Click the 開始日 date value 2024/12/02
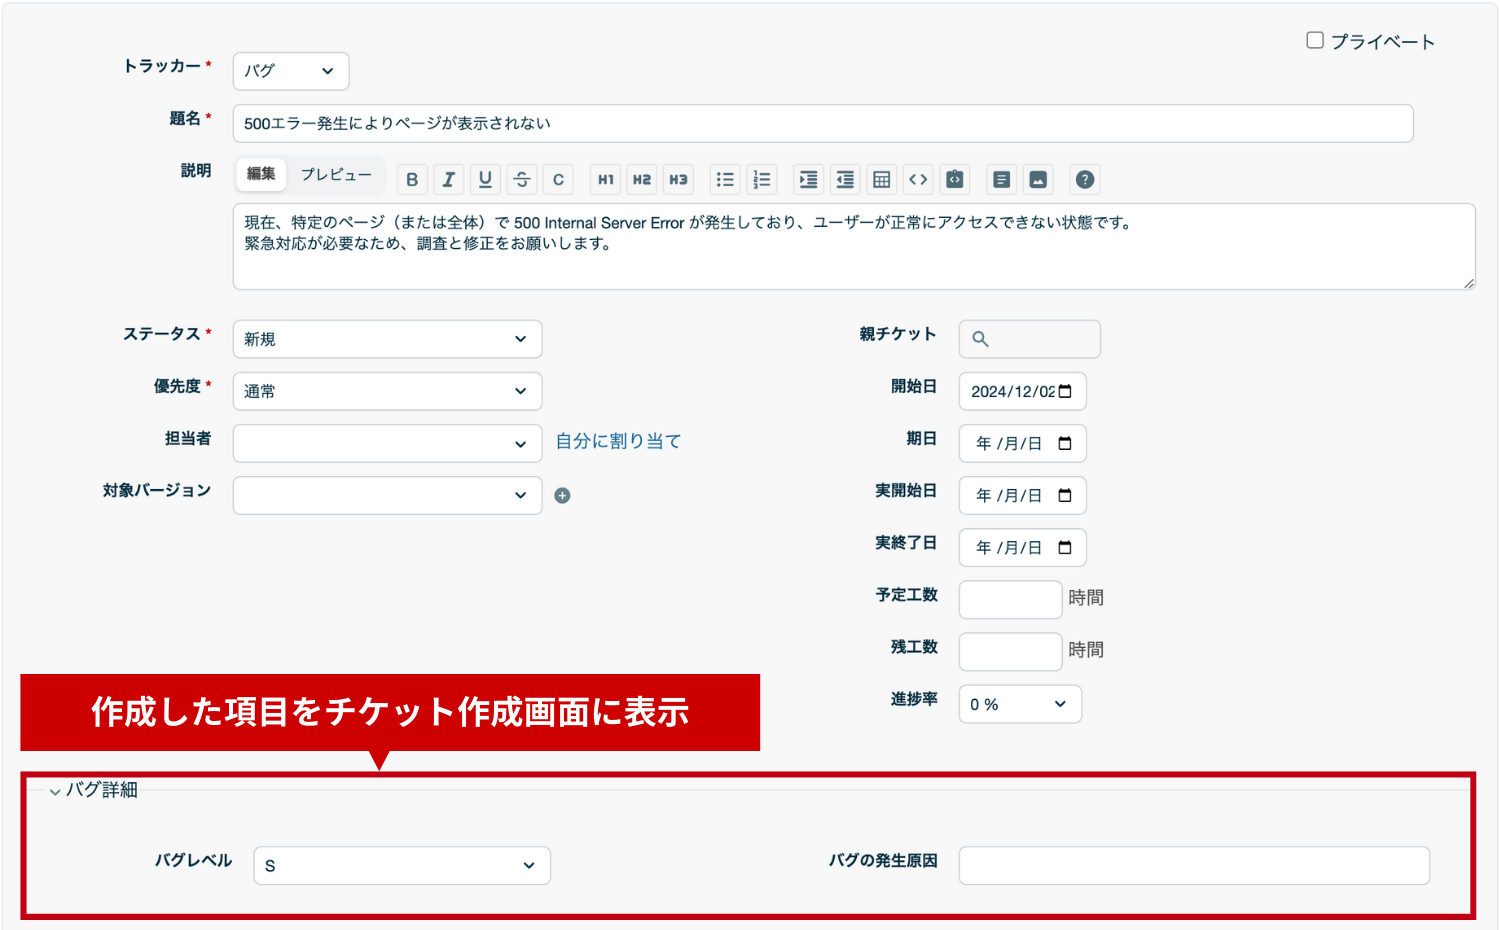1500x930 pixels. pyautogui.click(x=1013, y=391)
